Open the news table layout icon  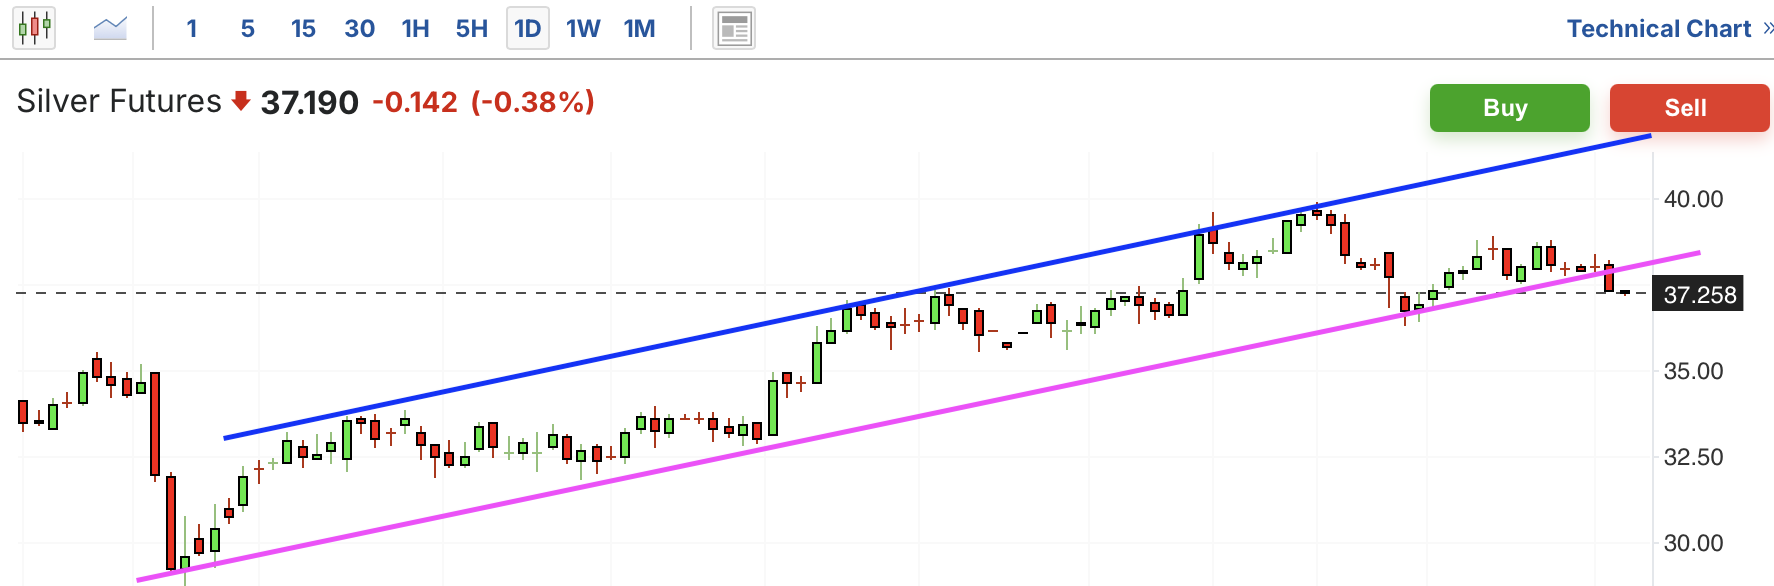[734, 28]
